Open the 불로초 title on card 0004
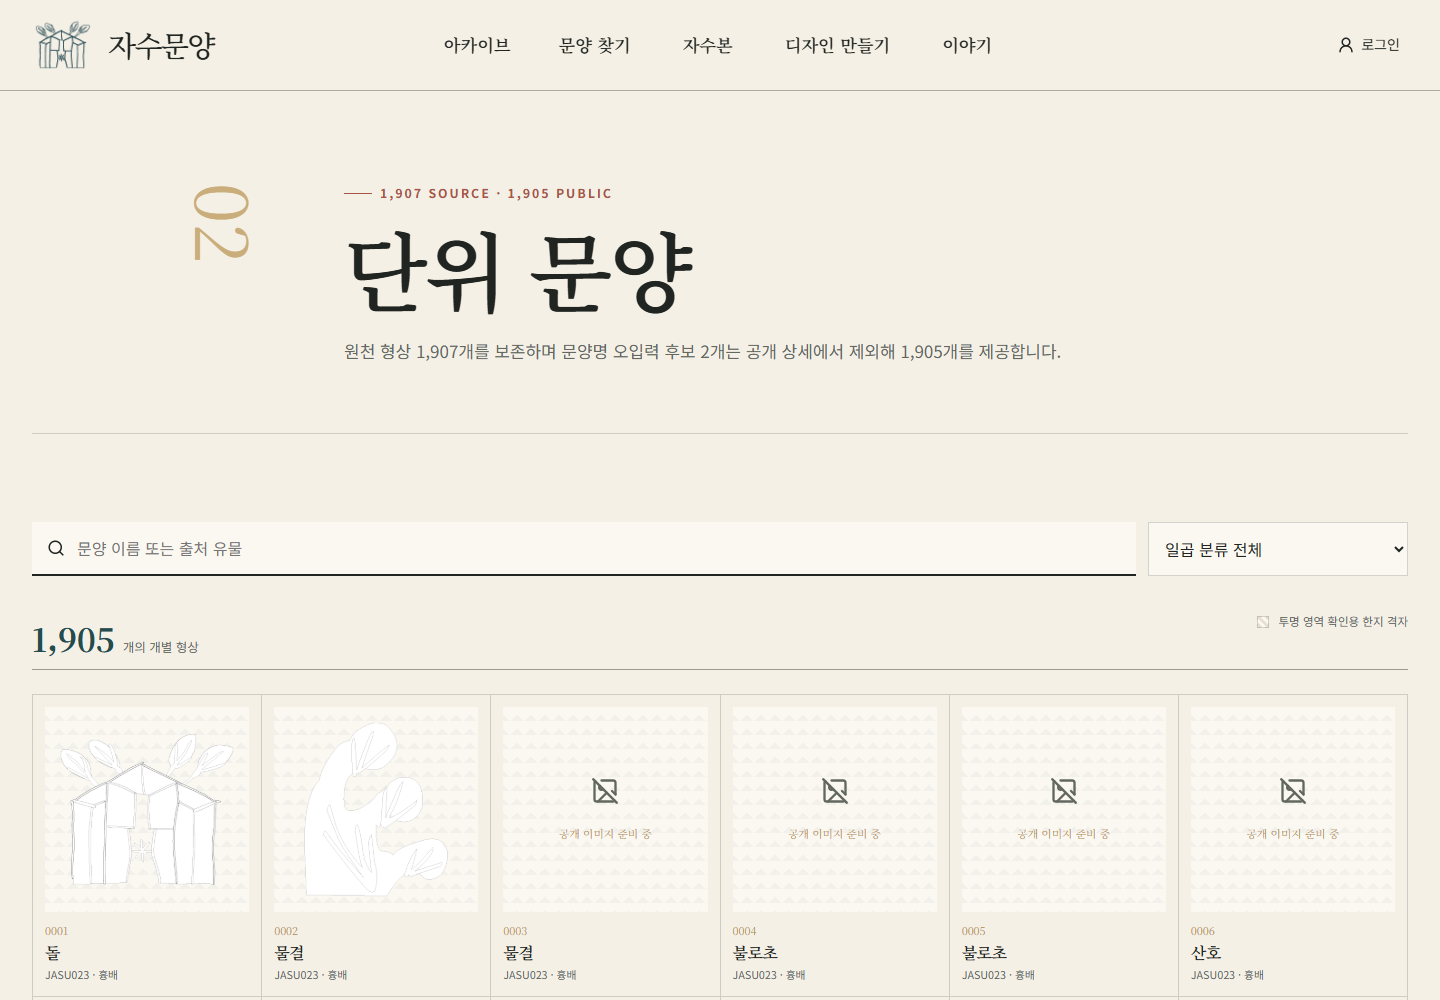Screen dimensions: 1440x1000 point(755,953)
